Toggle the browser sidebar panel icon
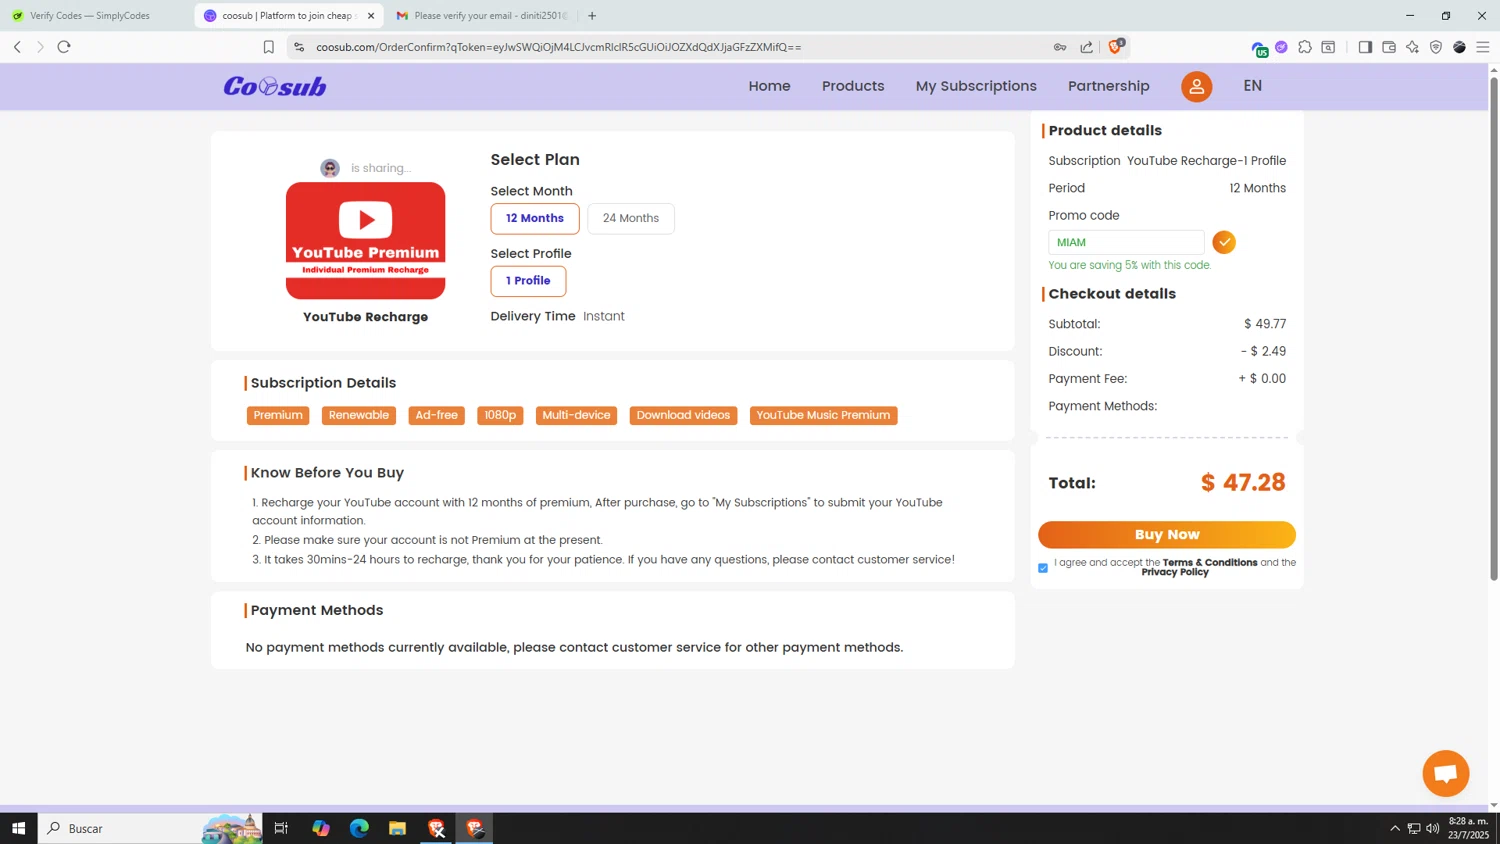 coord(1365,47)
